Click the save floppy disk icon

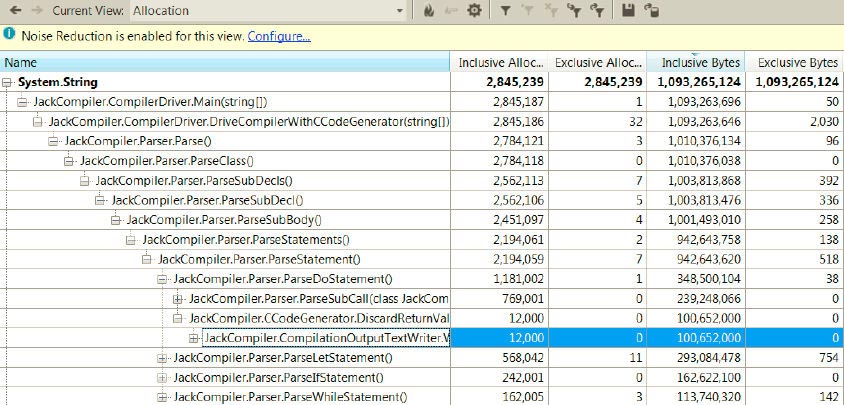tap(628, 11)
